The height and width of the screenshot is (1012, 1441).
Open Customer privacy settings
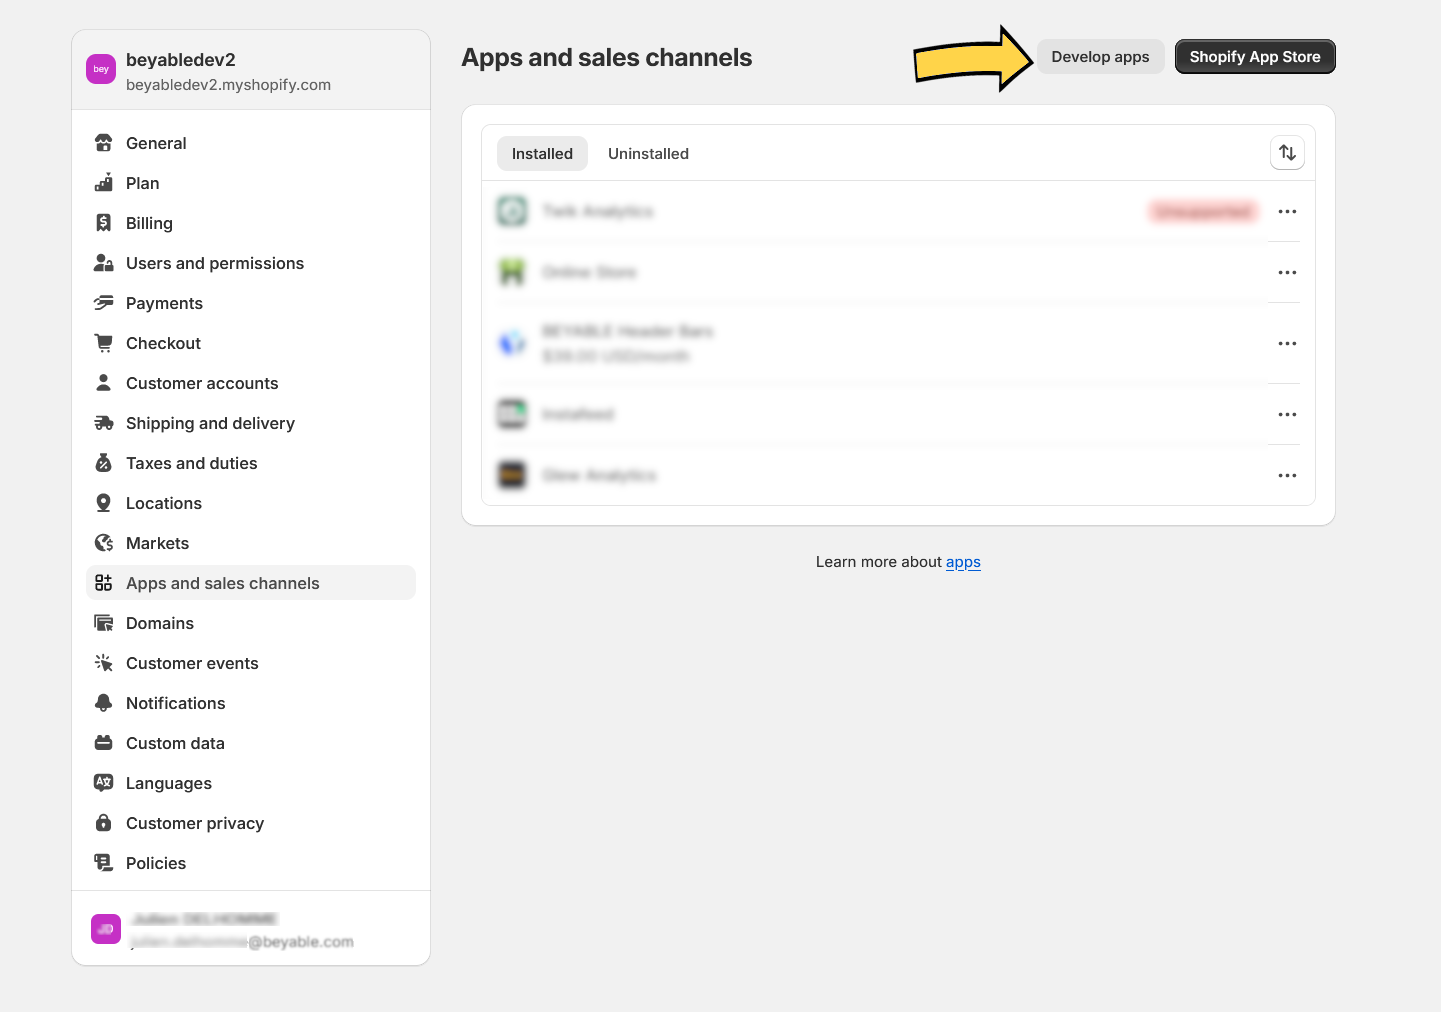click(251, 823)
